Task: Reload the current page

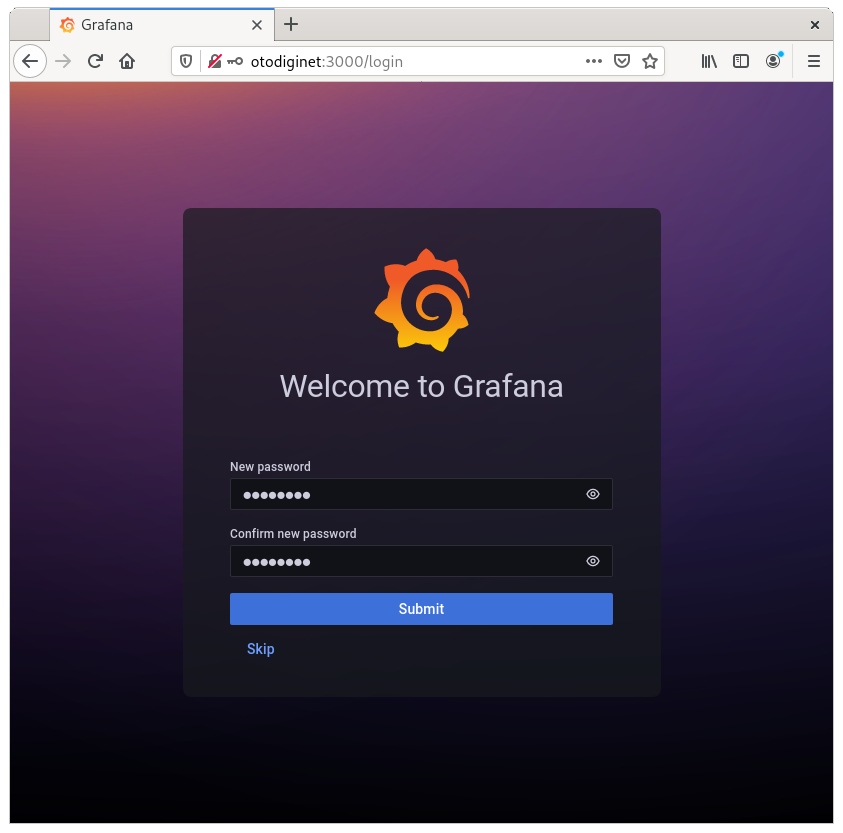Action: click(96, 61)
